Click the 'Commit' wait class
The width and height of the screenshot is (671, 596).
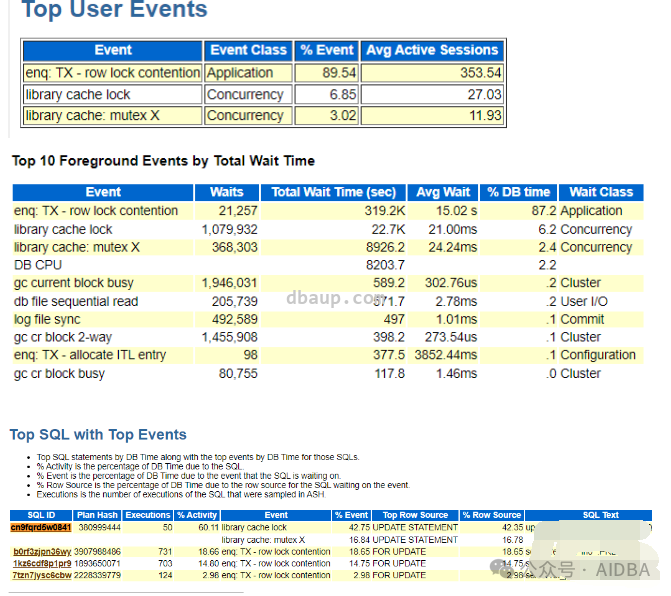(x=582, y=320)
